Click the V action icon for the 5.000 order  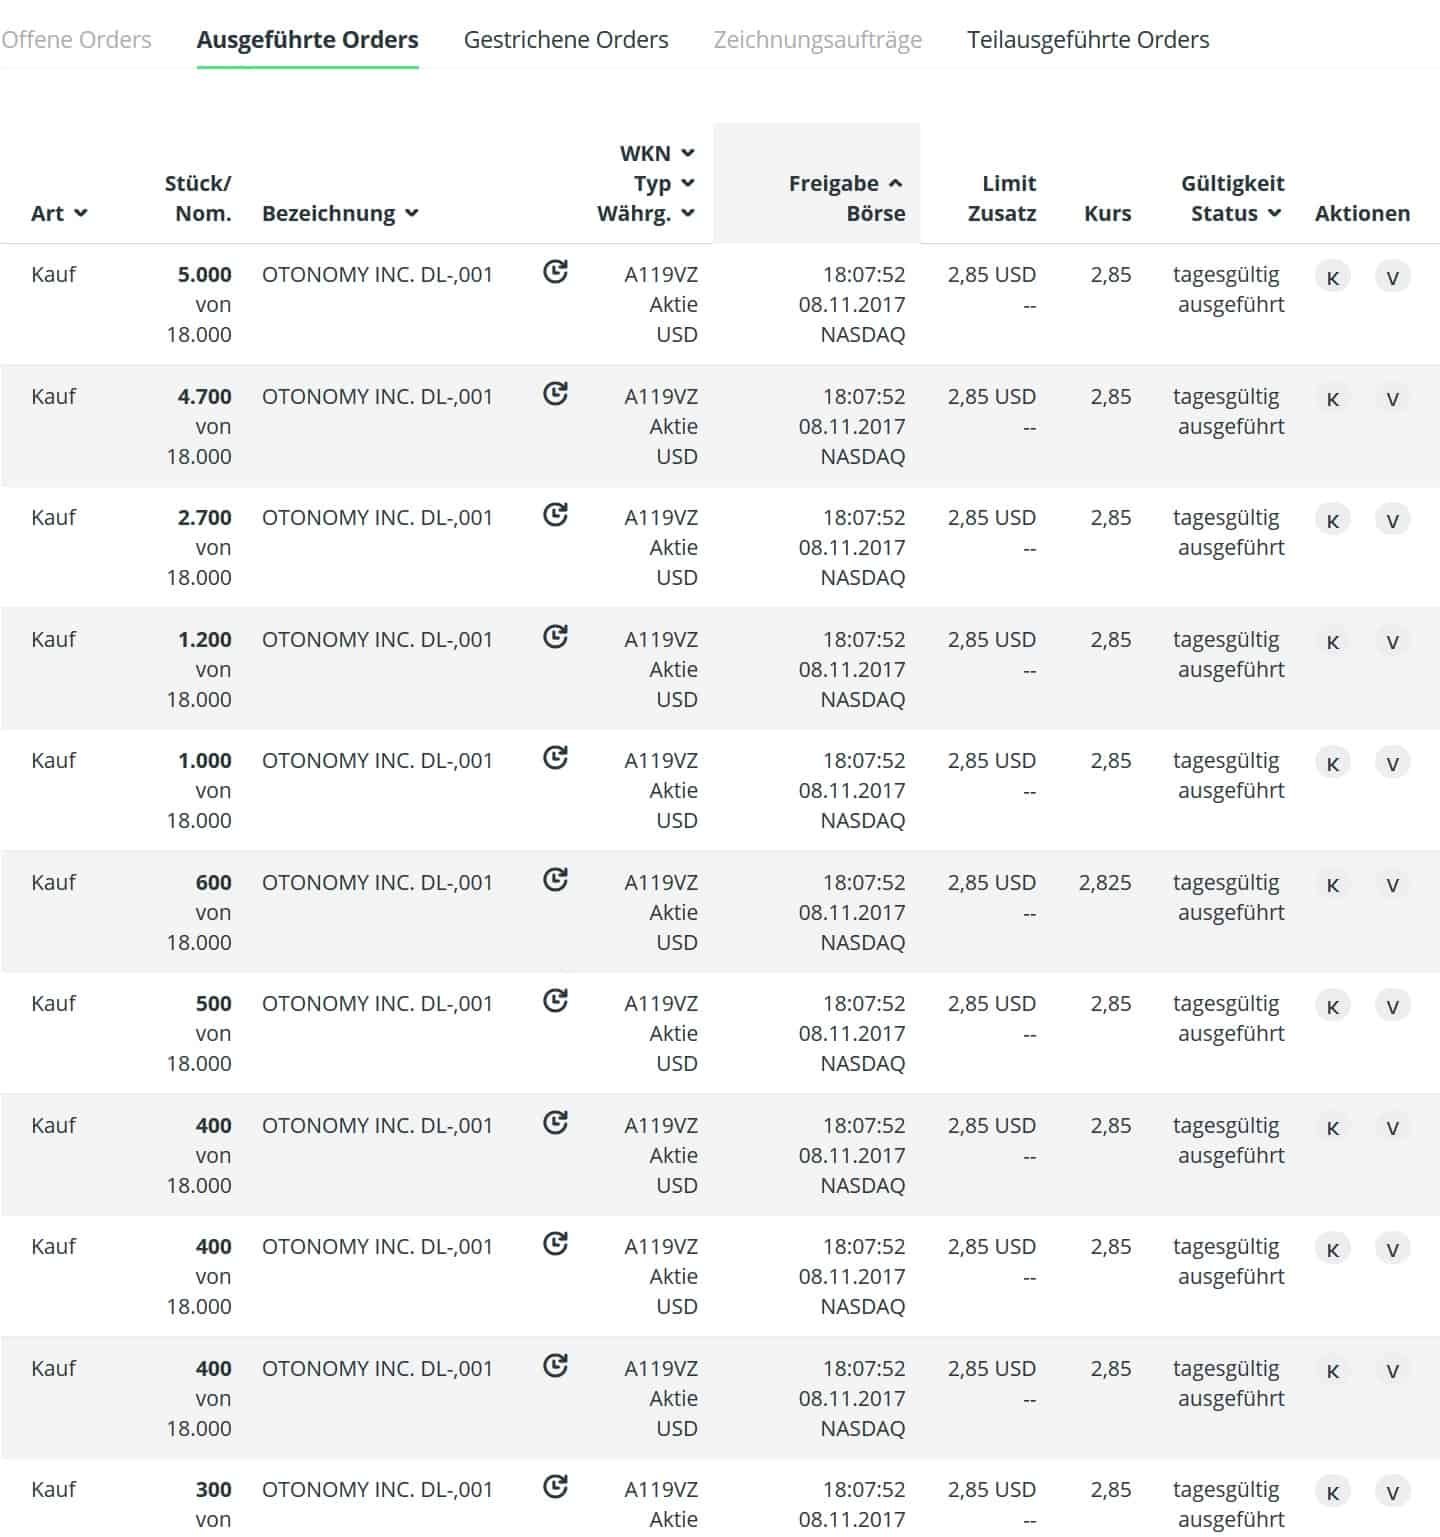(1392, 277)
